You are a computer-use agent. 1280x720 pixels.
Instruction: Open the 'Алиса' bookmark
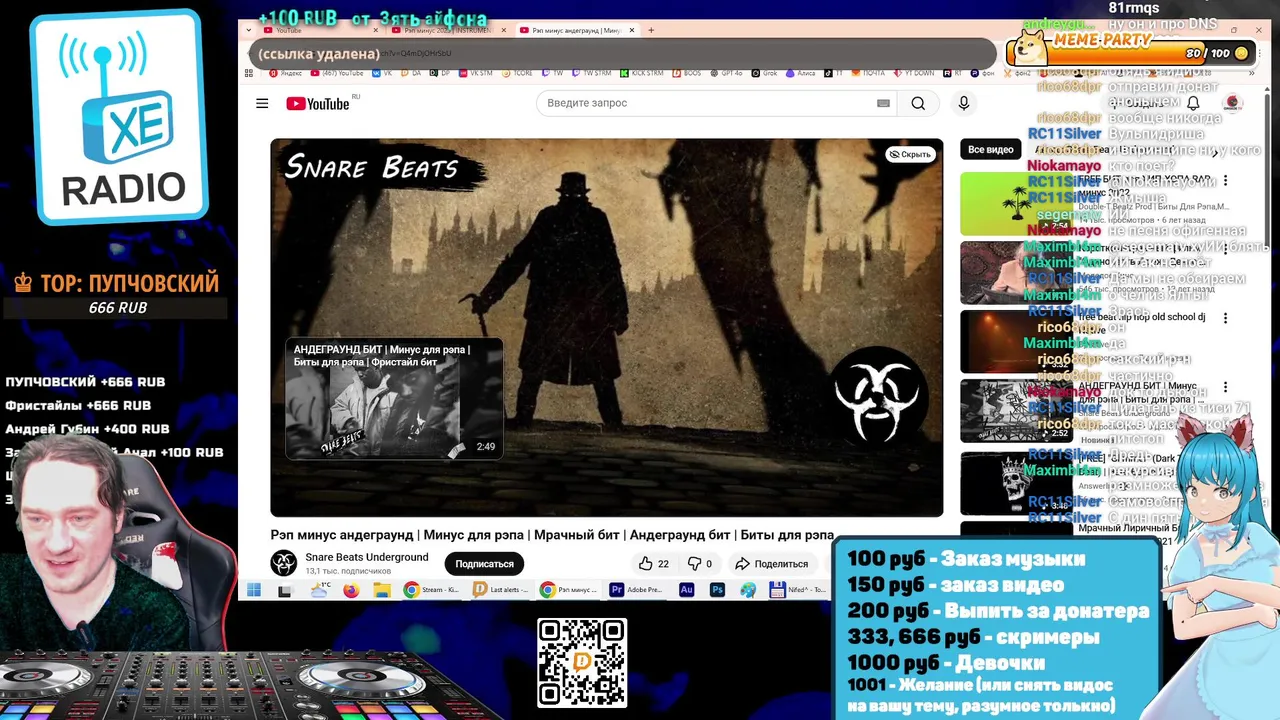(x=802, y=73)
